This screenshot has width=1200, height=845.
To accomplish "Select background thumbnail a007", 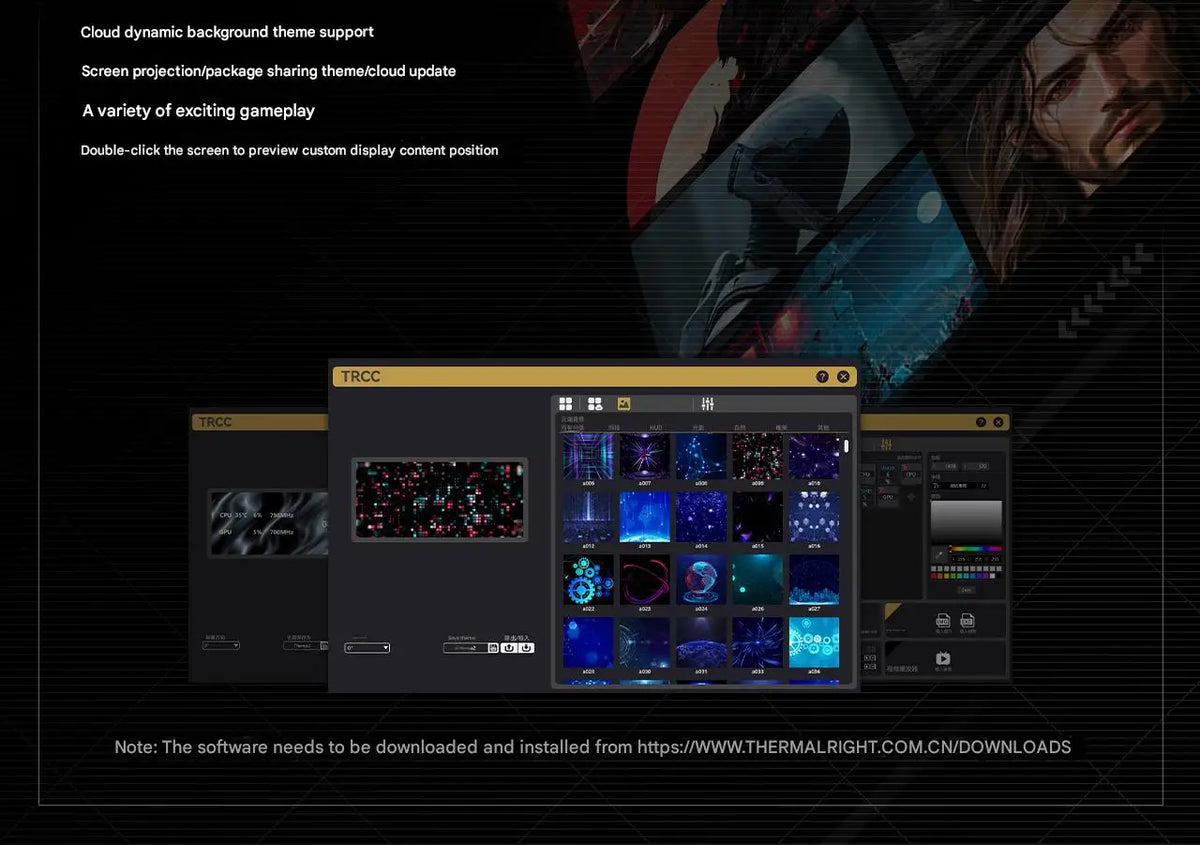I will [645, 456].
